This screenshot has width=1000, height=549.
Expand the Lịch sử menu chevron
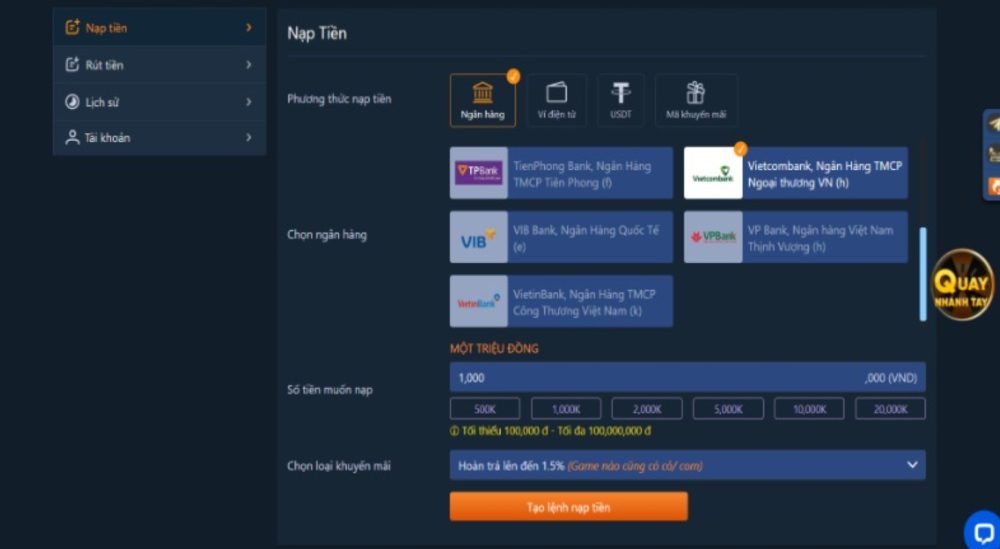[x=248, y=102]
